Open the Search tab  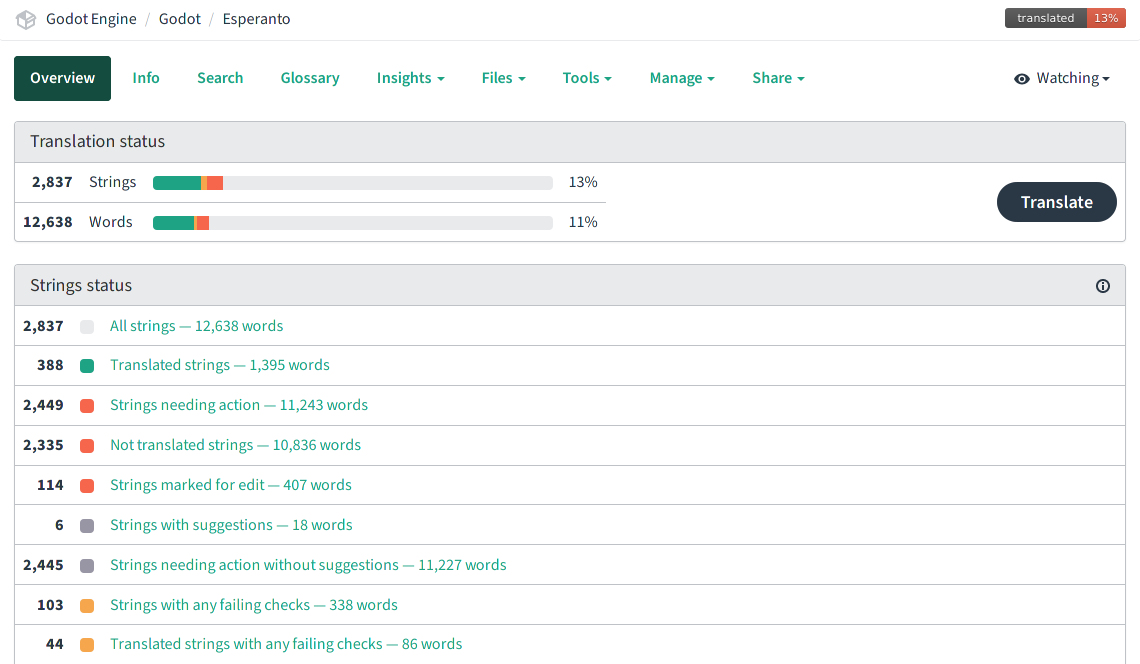tap(220, 78)
